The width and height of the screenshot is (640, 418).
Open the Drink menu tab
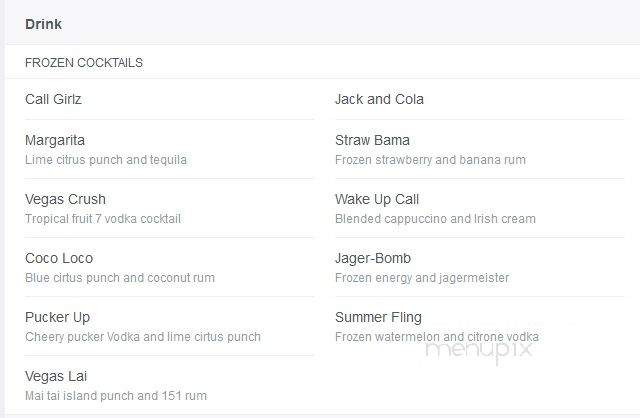pyautogui.click(x=43, y=24)
